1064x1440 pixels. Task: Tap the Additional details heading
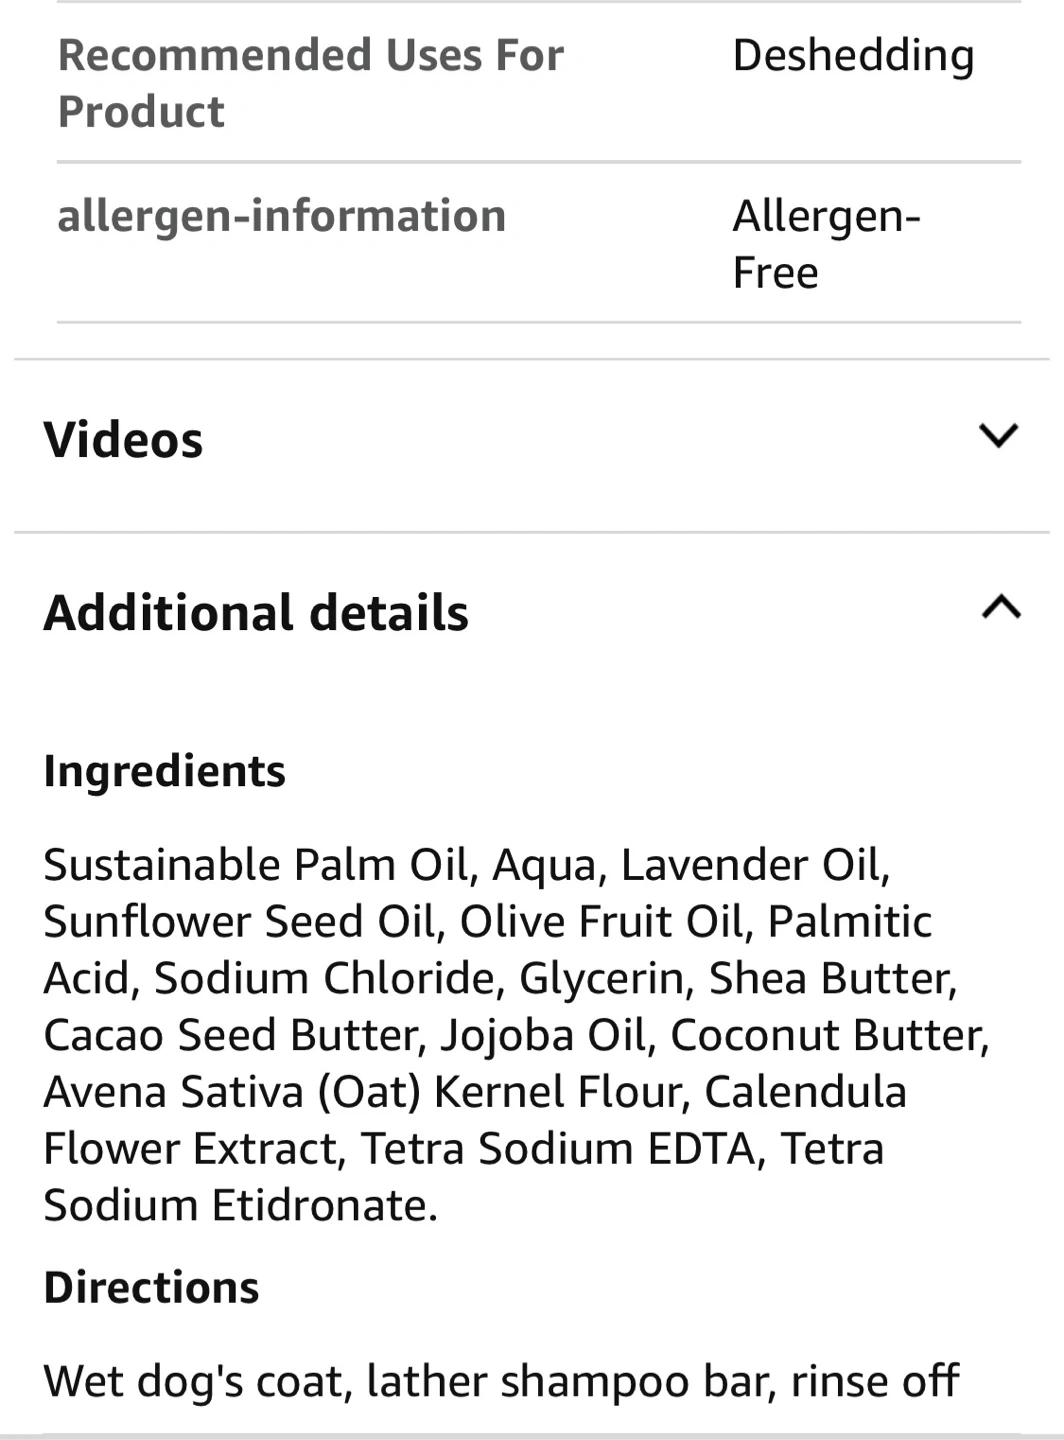click(256, 613)
